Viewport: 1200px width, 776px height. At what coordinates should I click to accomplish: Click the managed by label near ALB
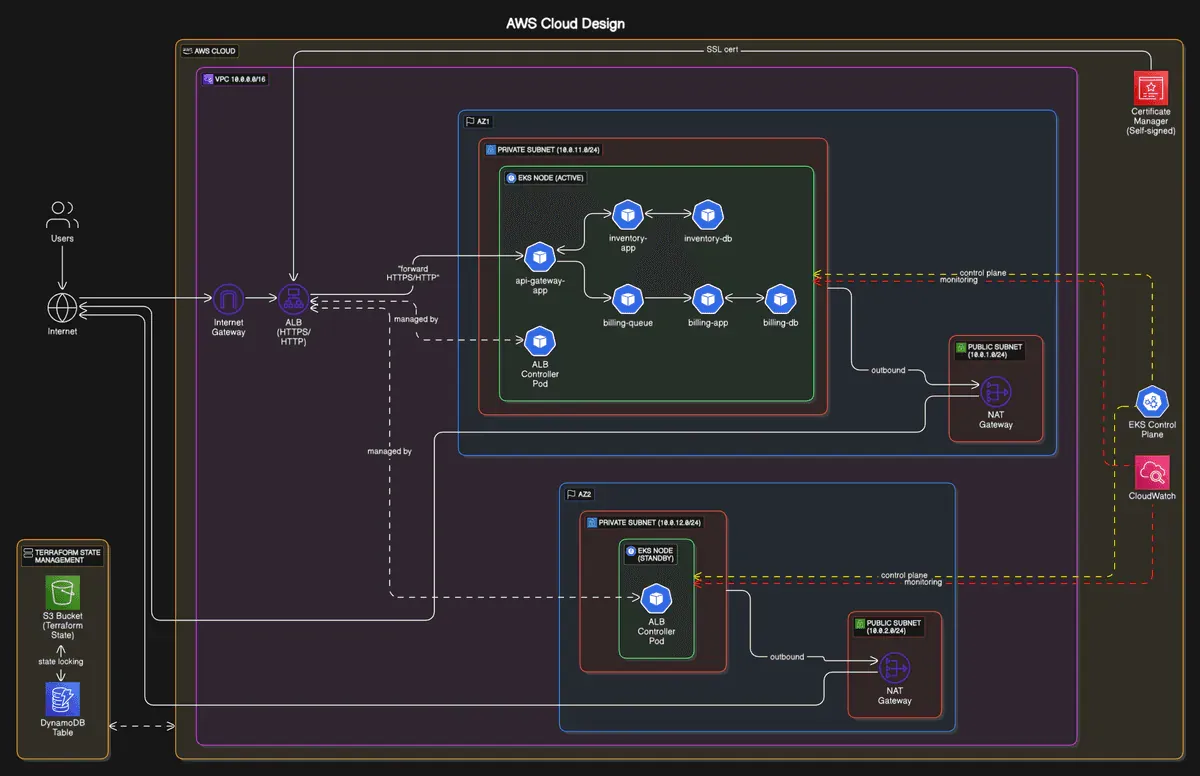(417, 319)
